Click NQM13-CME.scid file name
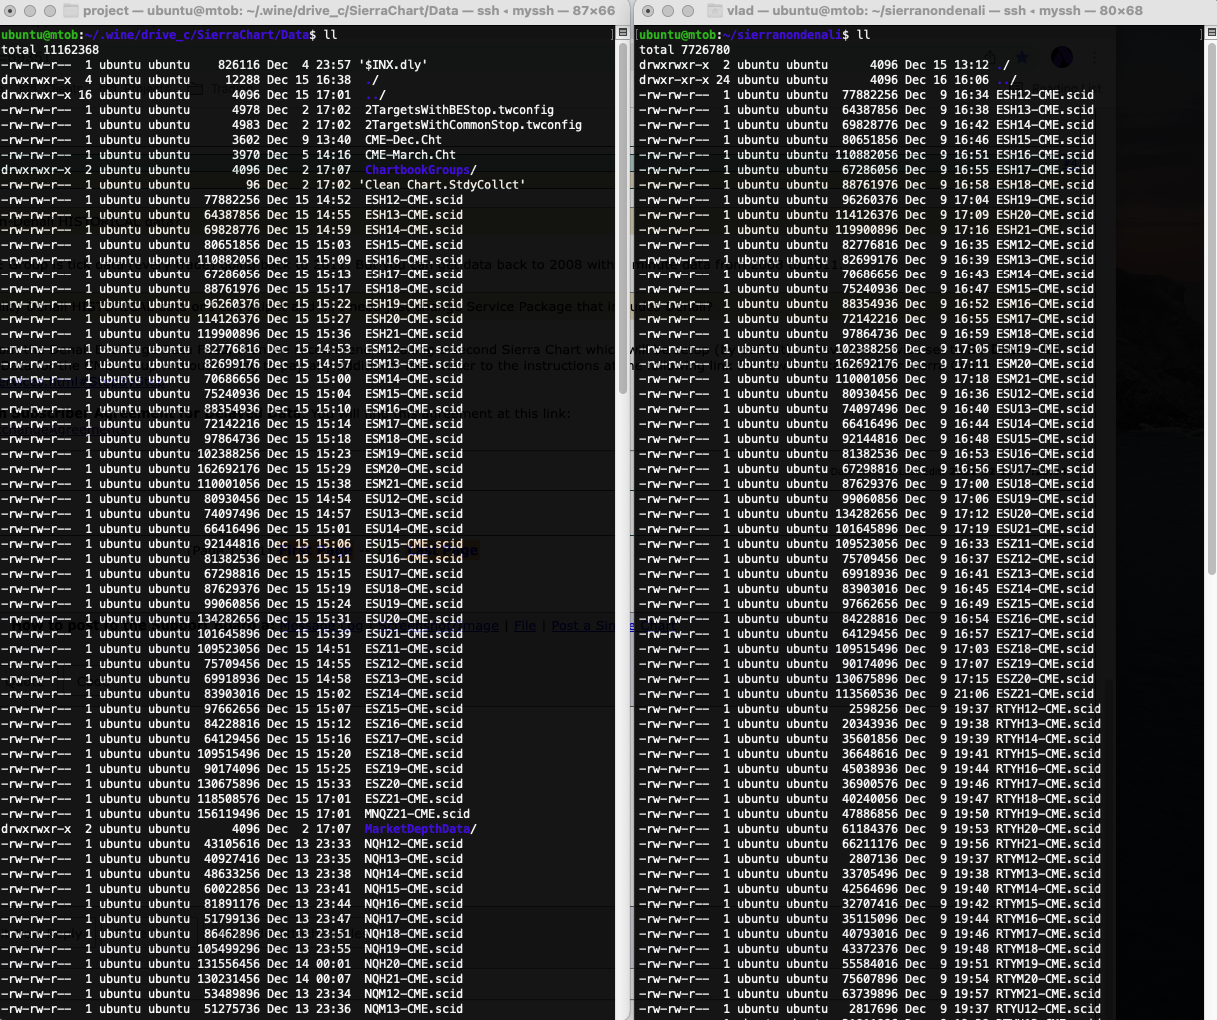The width and height of the screenshot is (1217, 1020). (414, 1009)
